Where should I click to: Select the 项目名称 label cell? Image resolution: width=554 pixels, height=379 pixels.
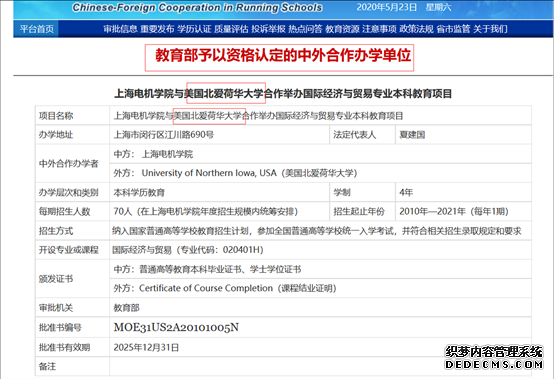72,116
